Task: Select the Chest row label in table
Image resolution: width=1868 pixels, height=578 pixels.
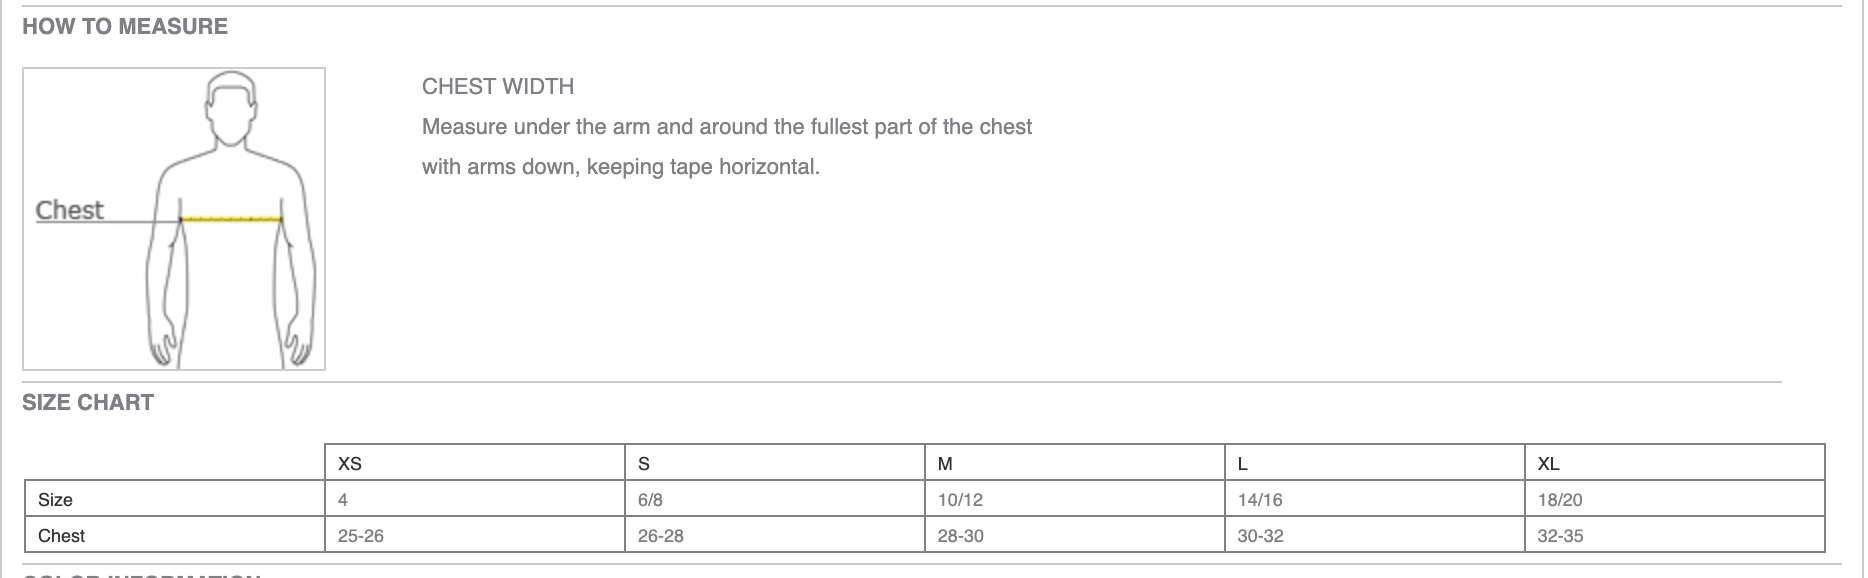Action: click(x=61, y=536)
